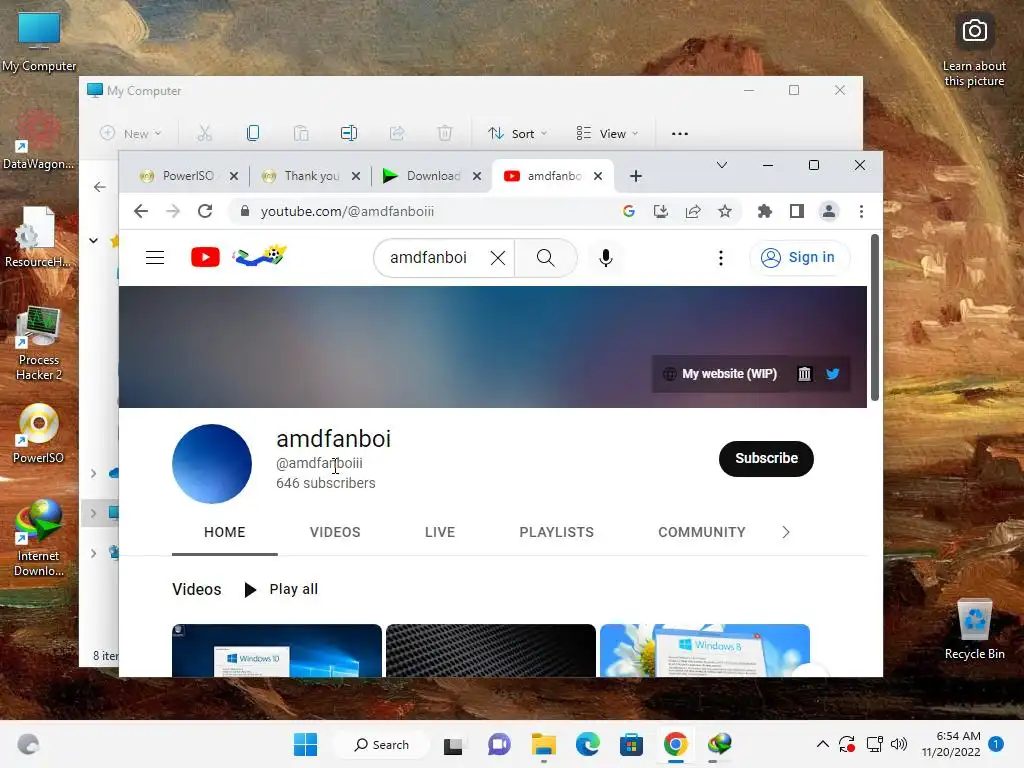The width and height of the screenshot is (1024, 768).
Task: Open the dark carbon-pattern video thumbnail
Action: (x=490, y=650)
